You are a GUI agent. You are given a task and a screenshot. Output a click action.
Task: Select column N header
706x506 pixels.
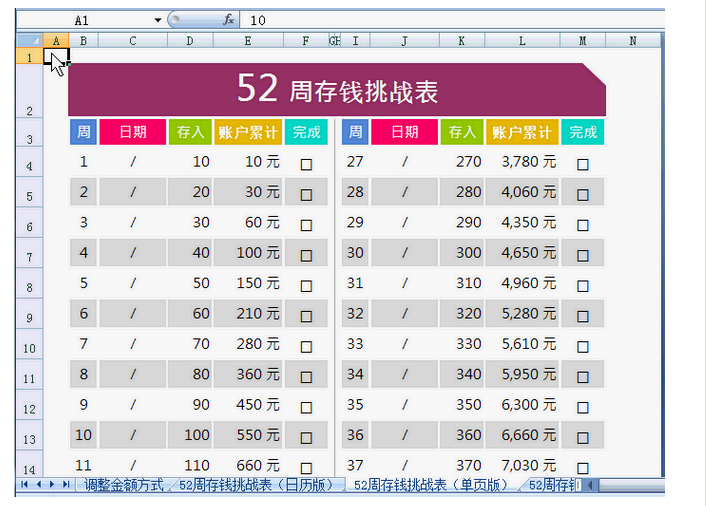tap(633, 41)
